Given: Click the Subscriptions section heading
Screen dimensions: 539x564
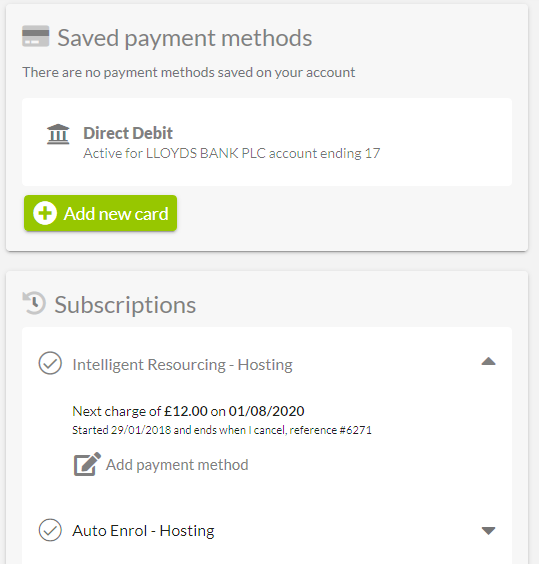Looking at the screenshot, I should [x=125, y=305].
